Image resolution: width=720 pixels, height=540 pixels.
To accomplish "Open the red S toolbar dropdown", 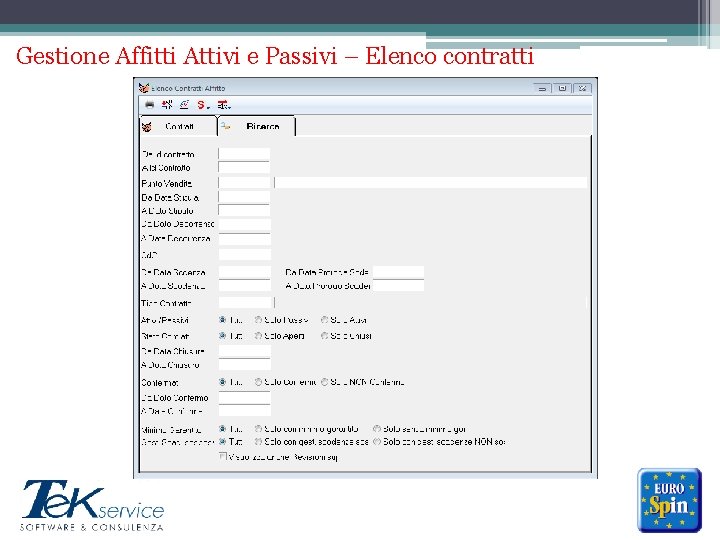I will click(x=208, y=107).
